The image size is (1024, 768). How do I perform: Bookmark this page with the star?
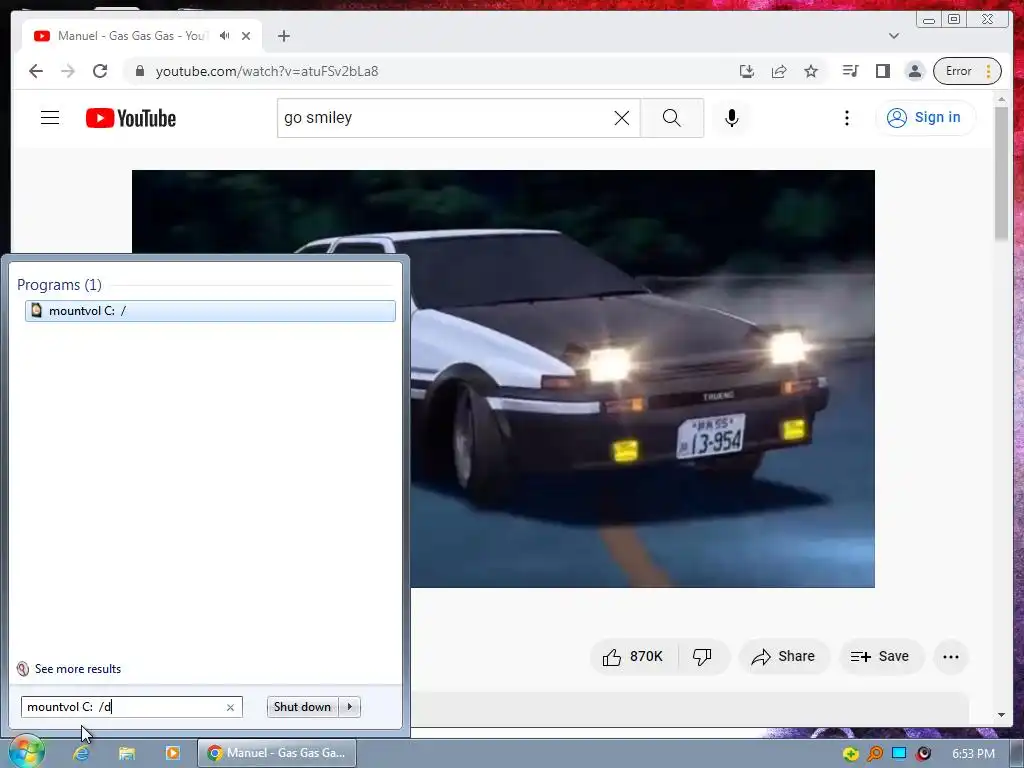pos(811,71)
